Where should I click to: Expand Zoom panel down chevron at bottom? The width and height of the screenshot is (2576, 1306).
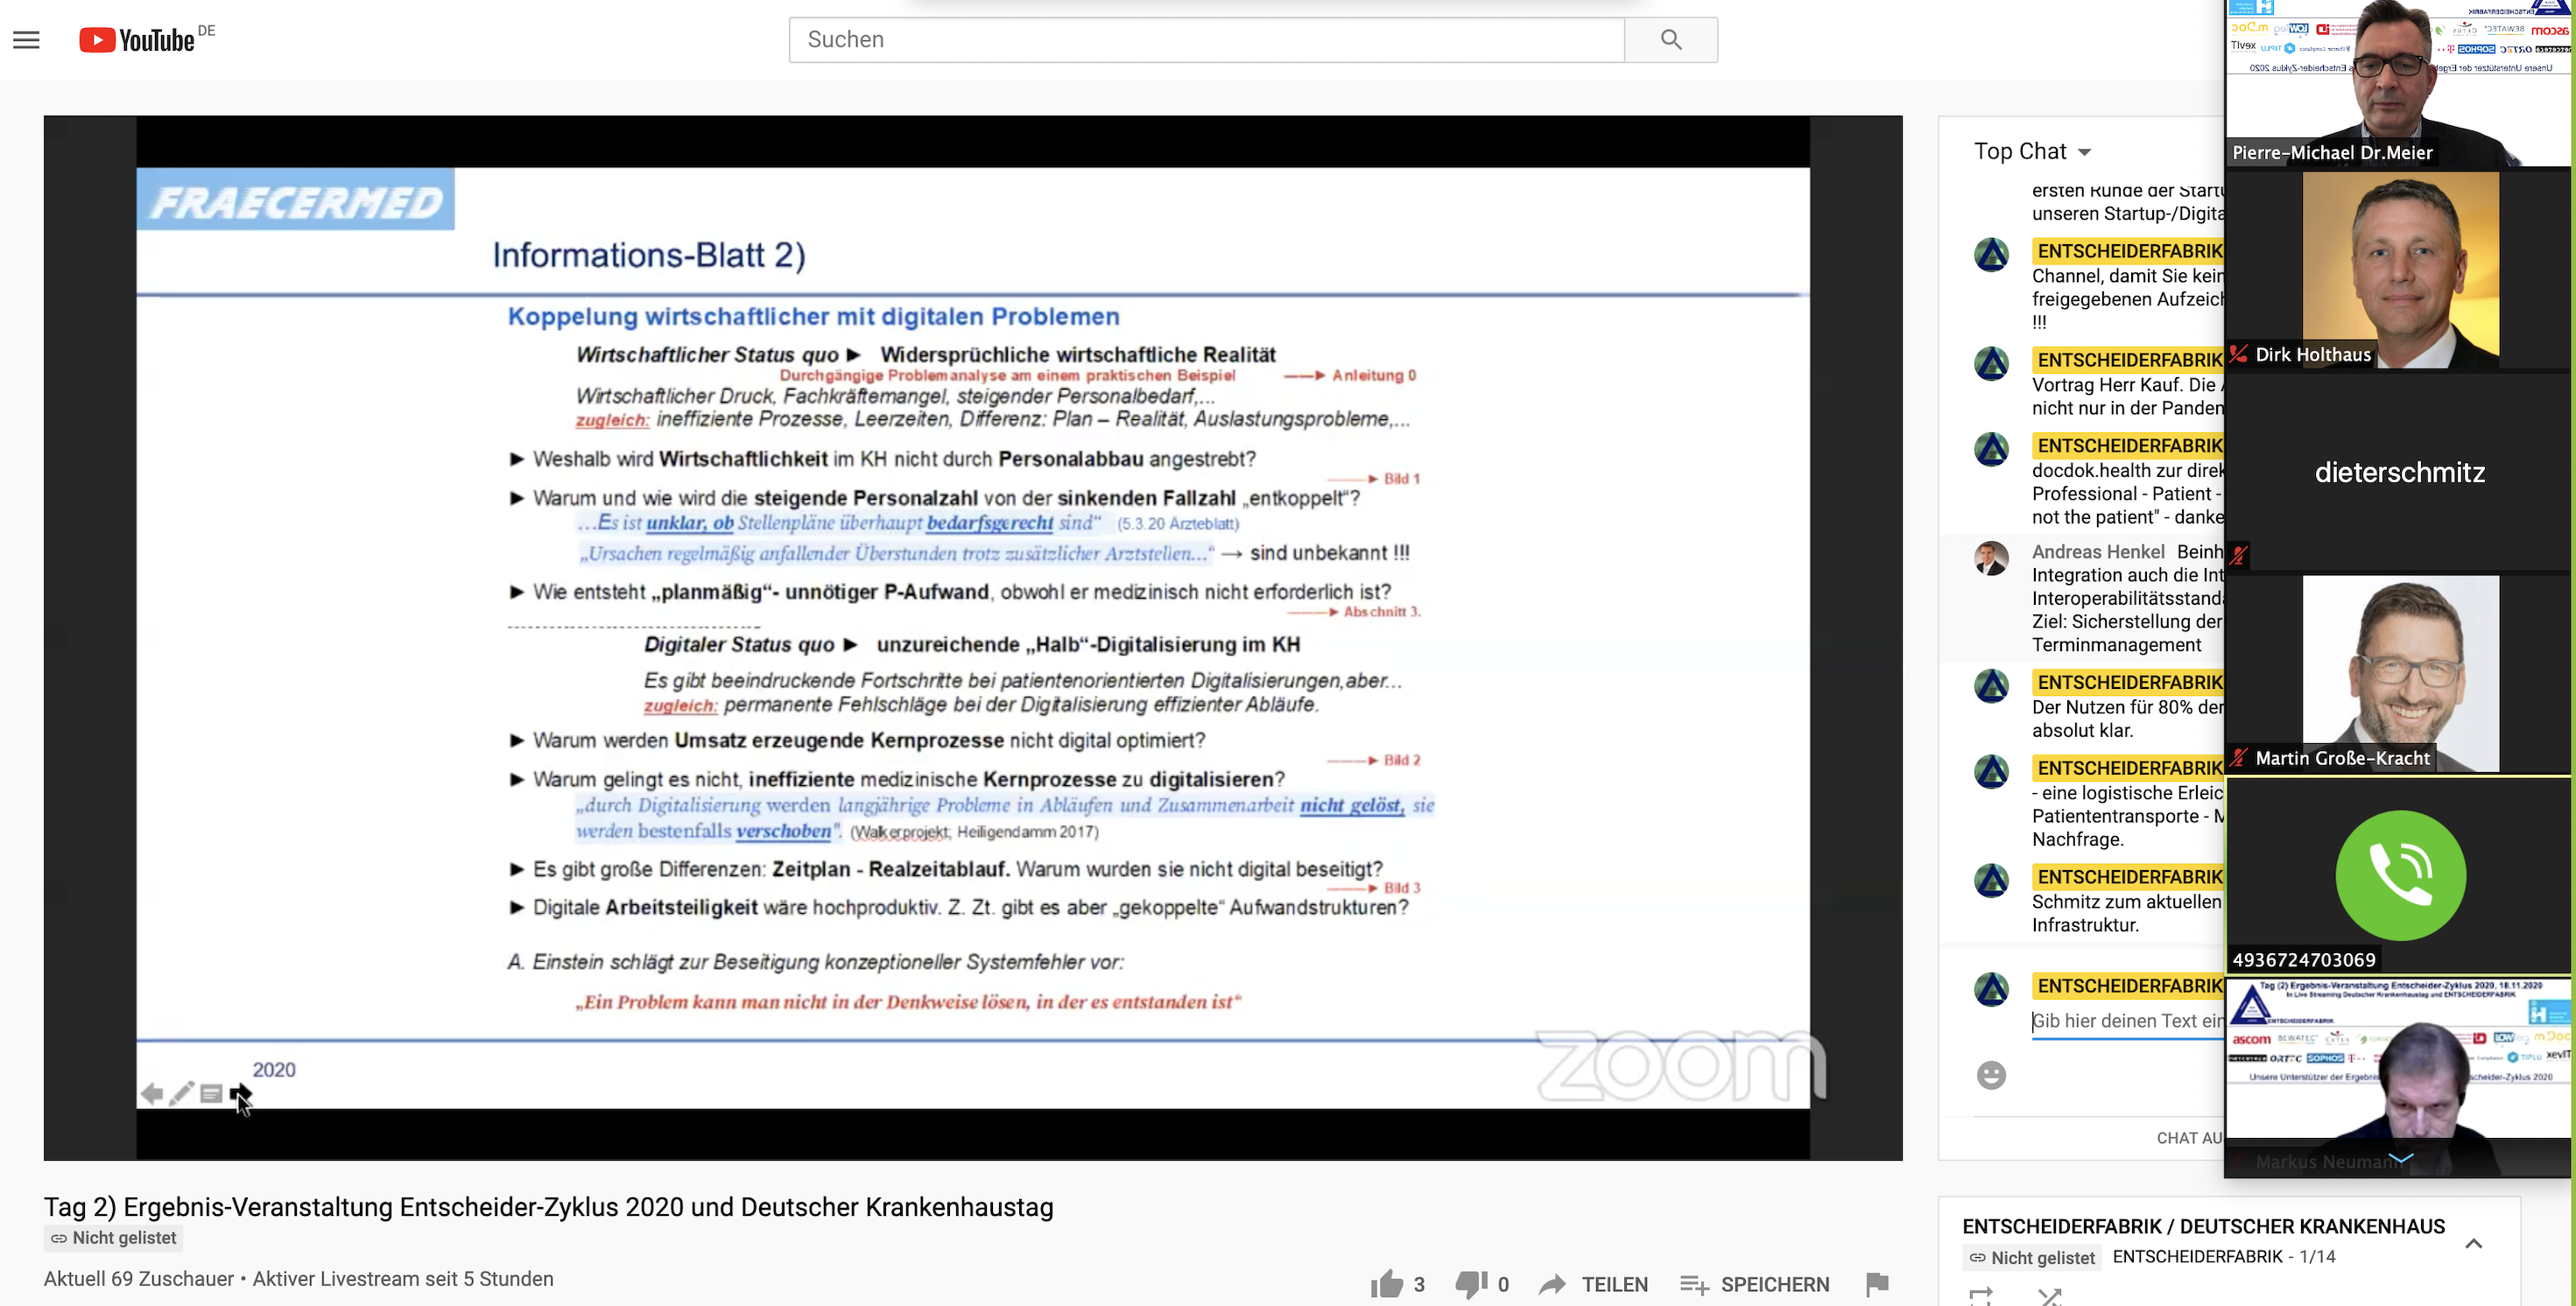tap(2400, 1159)
